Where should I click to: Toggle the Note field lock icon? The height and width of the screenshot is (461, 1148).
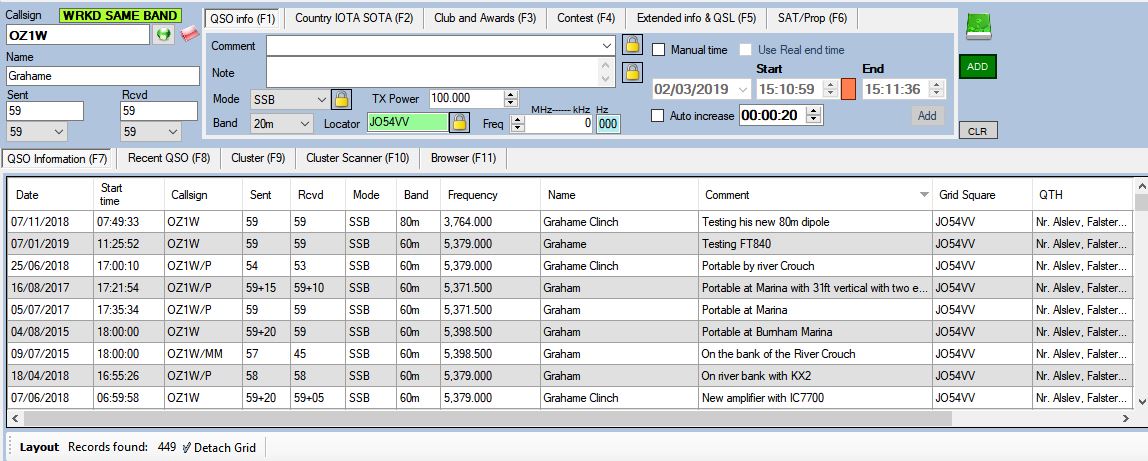point(632,72)
